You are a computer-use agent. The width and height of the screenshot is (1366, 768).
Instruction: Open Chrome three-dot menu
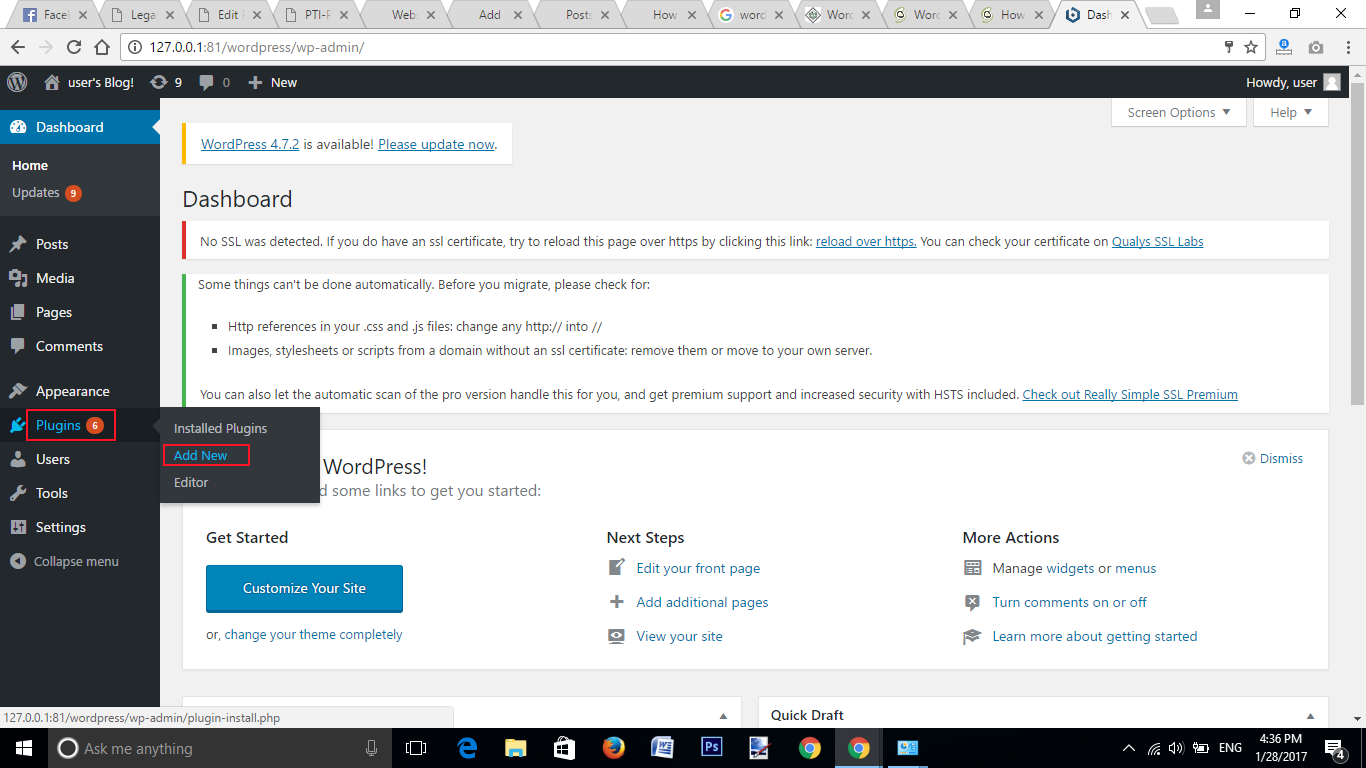(x=1349, y=47)
